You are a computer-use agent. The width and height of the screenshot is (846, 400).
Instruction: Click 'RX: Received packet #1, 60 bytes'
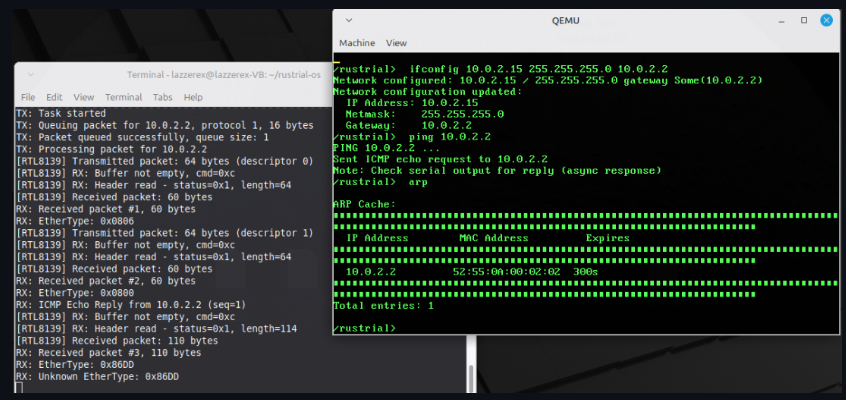(x=106, y=209)
